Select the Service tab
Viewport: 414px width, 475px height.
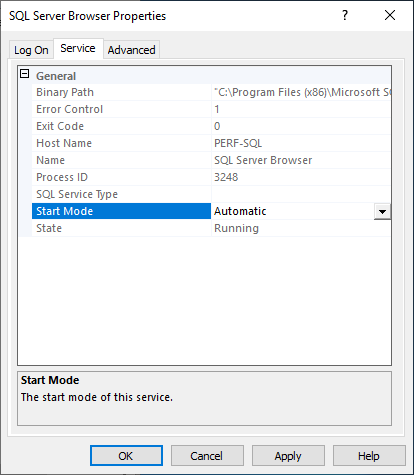click(78, 48)
